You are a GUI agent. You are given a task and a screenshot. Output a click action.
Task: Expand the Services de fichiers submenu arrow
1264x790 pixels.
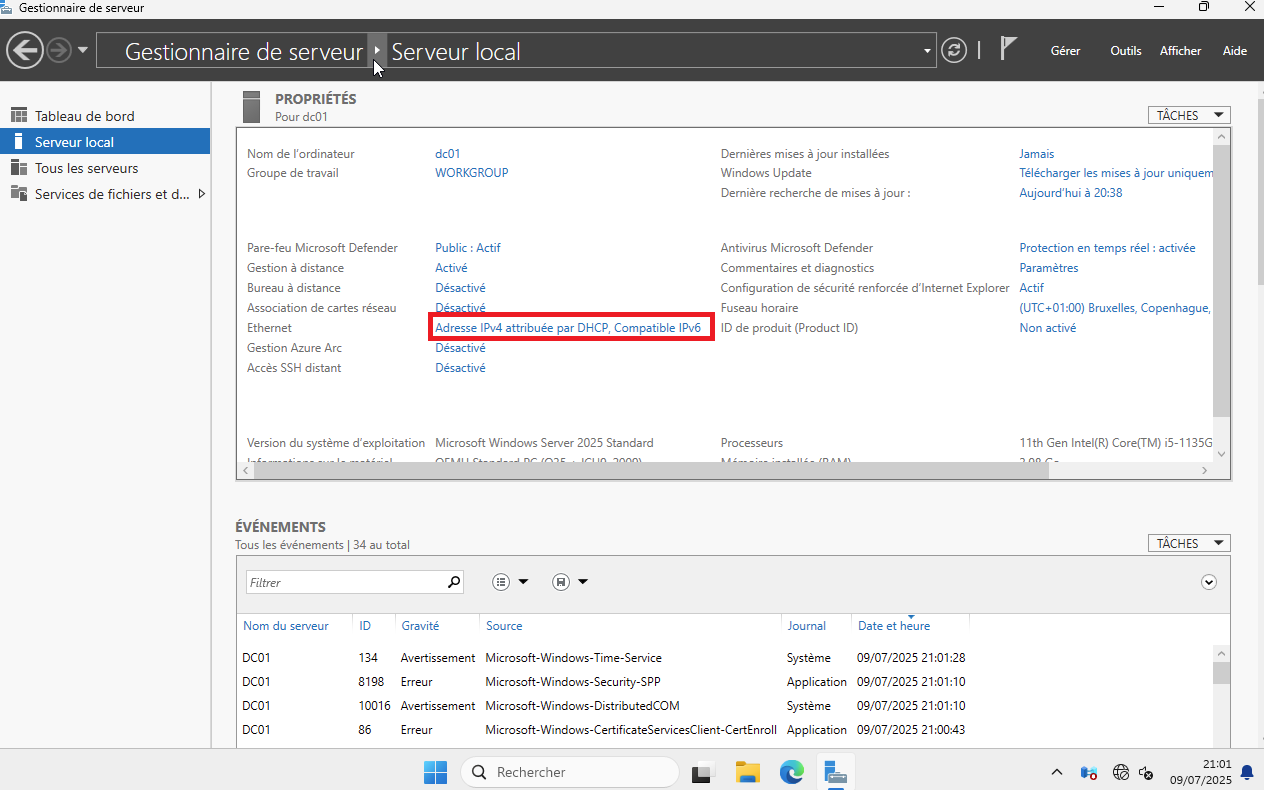[x=201, y=194]
